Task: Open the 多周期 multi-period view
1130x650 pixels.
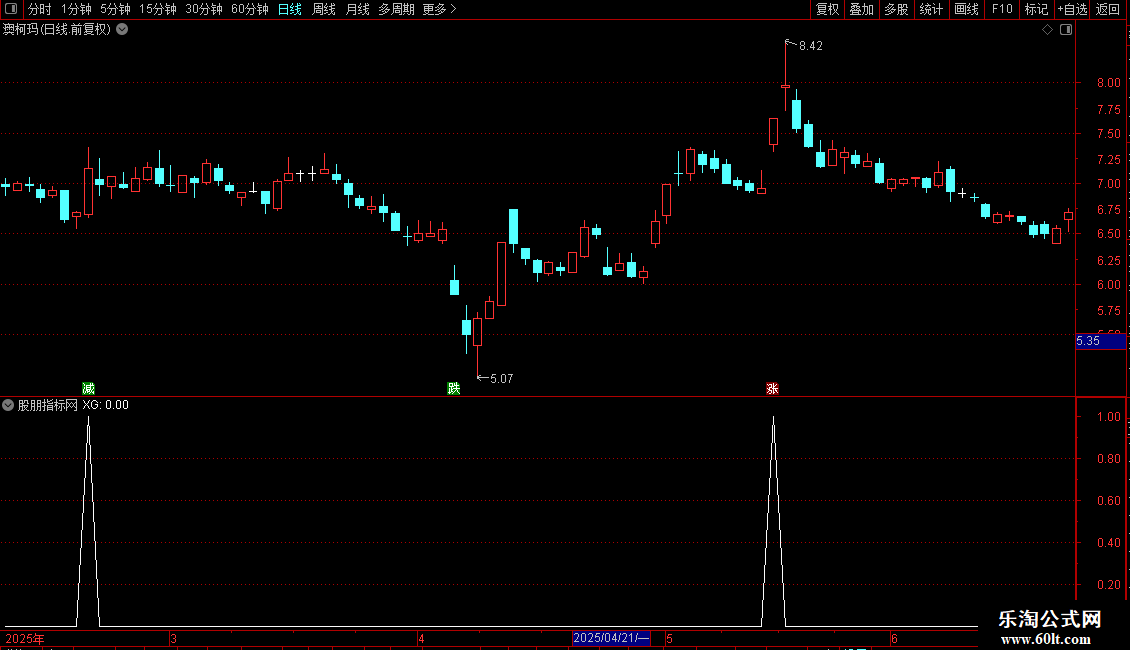Action: (396, 9)
